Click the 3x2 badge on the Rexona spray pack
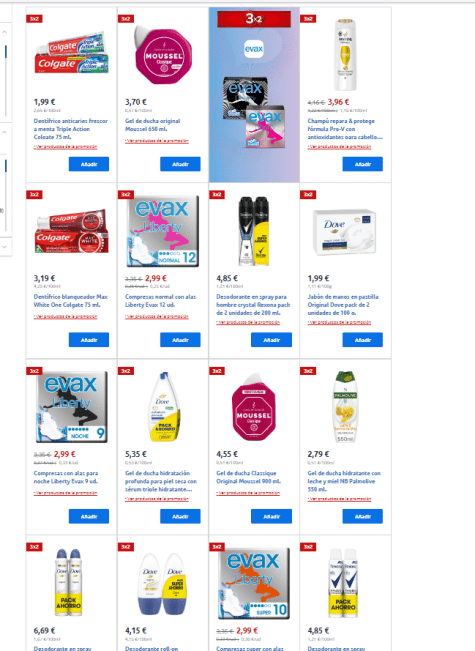The width and height of the screenshot is (475, 651). (217, 194)
